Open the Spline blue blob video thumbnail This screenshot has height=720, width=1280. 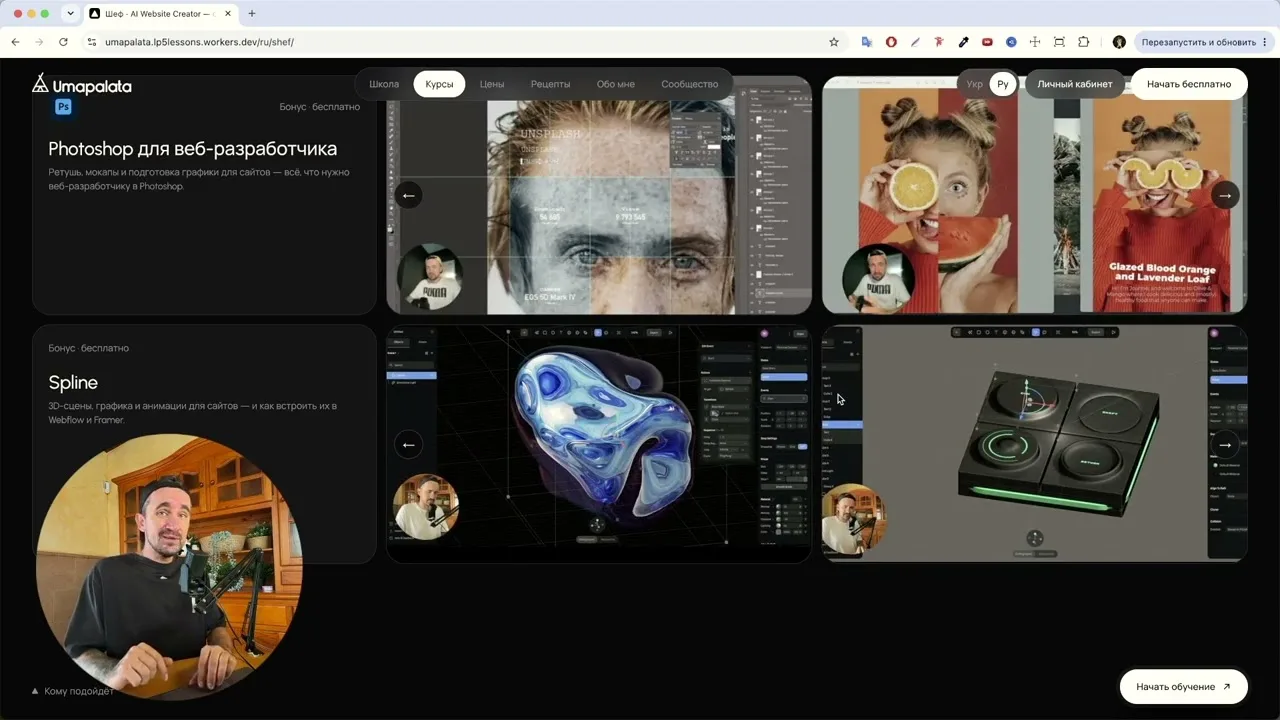(599, 444)
